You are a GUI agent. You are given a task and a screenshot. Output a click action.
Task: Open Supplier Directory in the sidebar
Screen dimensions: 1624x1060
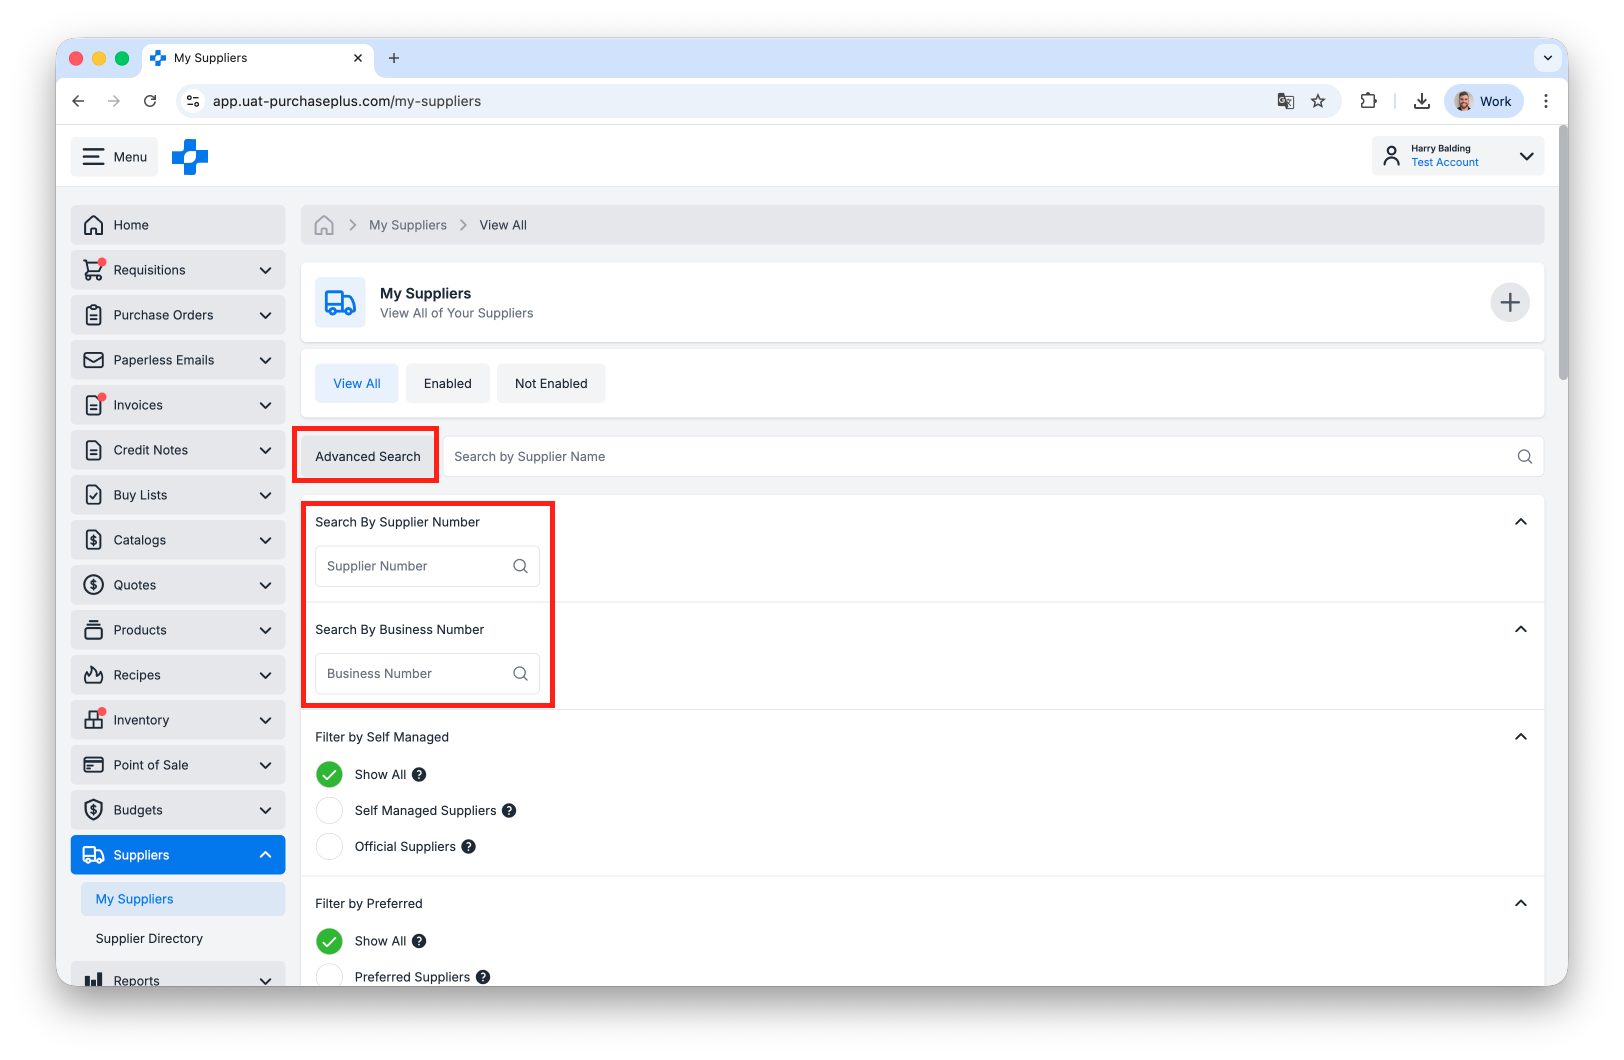click(149, 939)
